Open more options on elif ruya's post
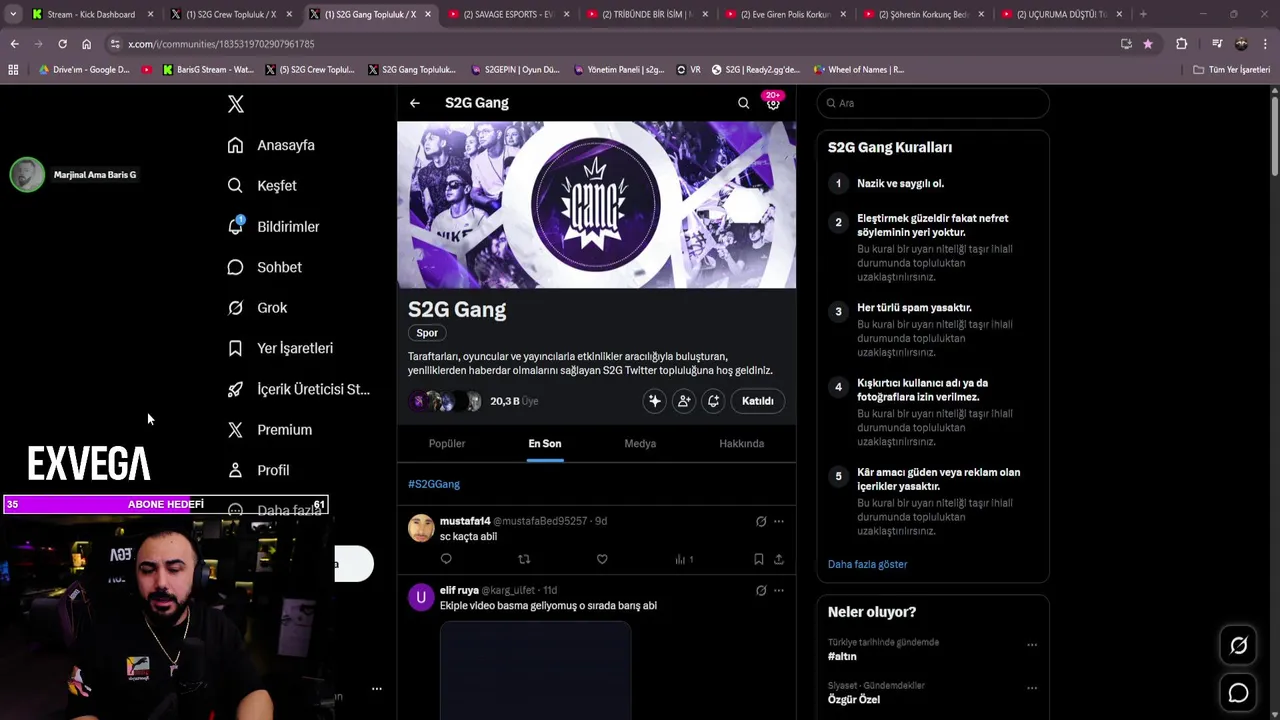 (x=779, y=590)
